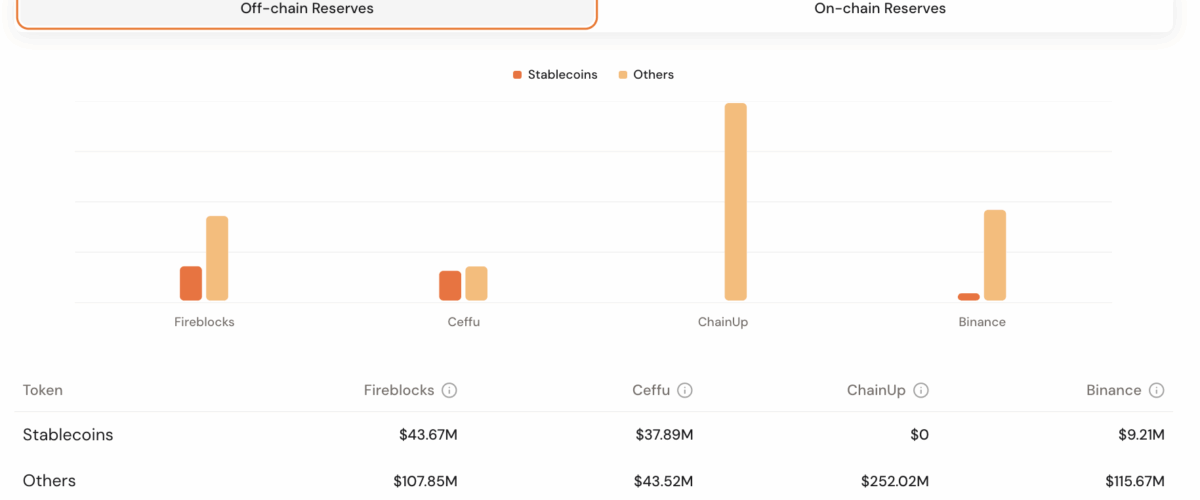Select the Others table row label
The image size is (1200, 500).
49,481
